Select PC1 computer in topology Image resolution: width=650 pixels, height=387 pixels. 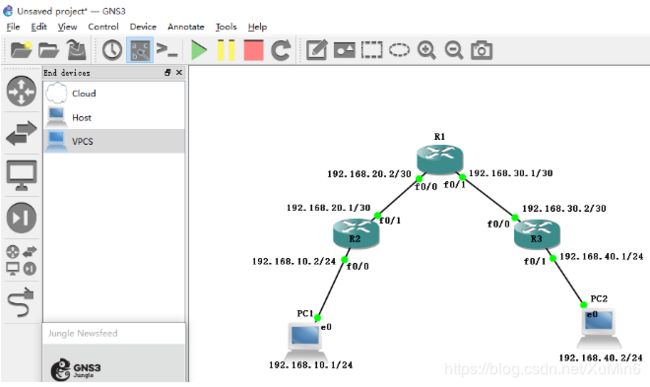(306, 342)
